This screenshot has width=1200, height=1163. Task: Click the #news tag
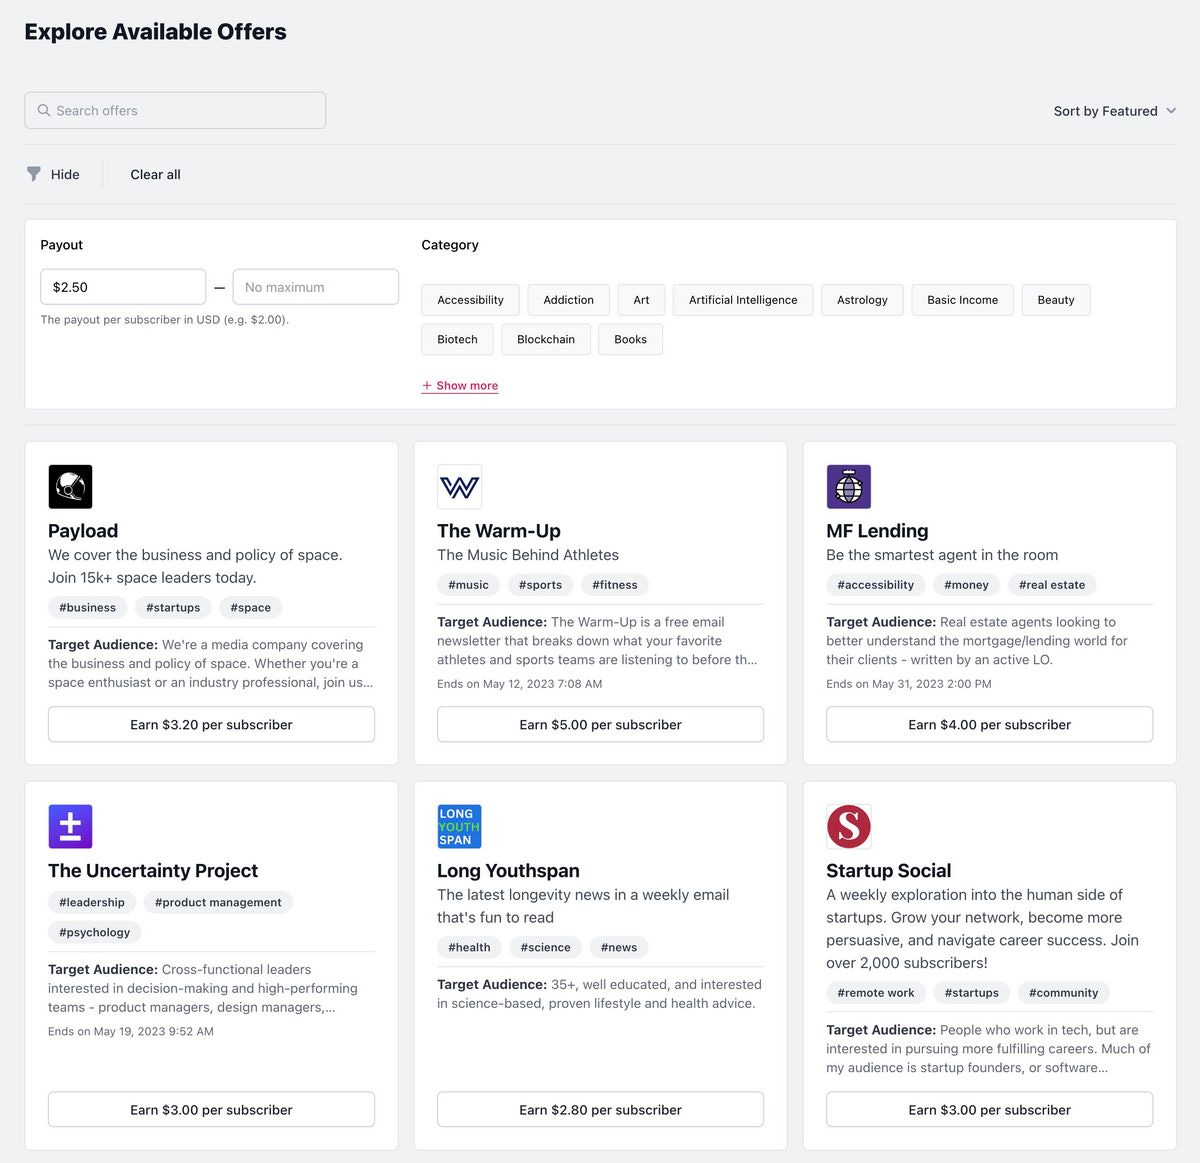coord(619,948)
